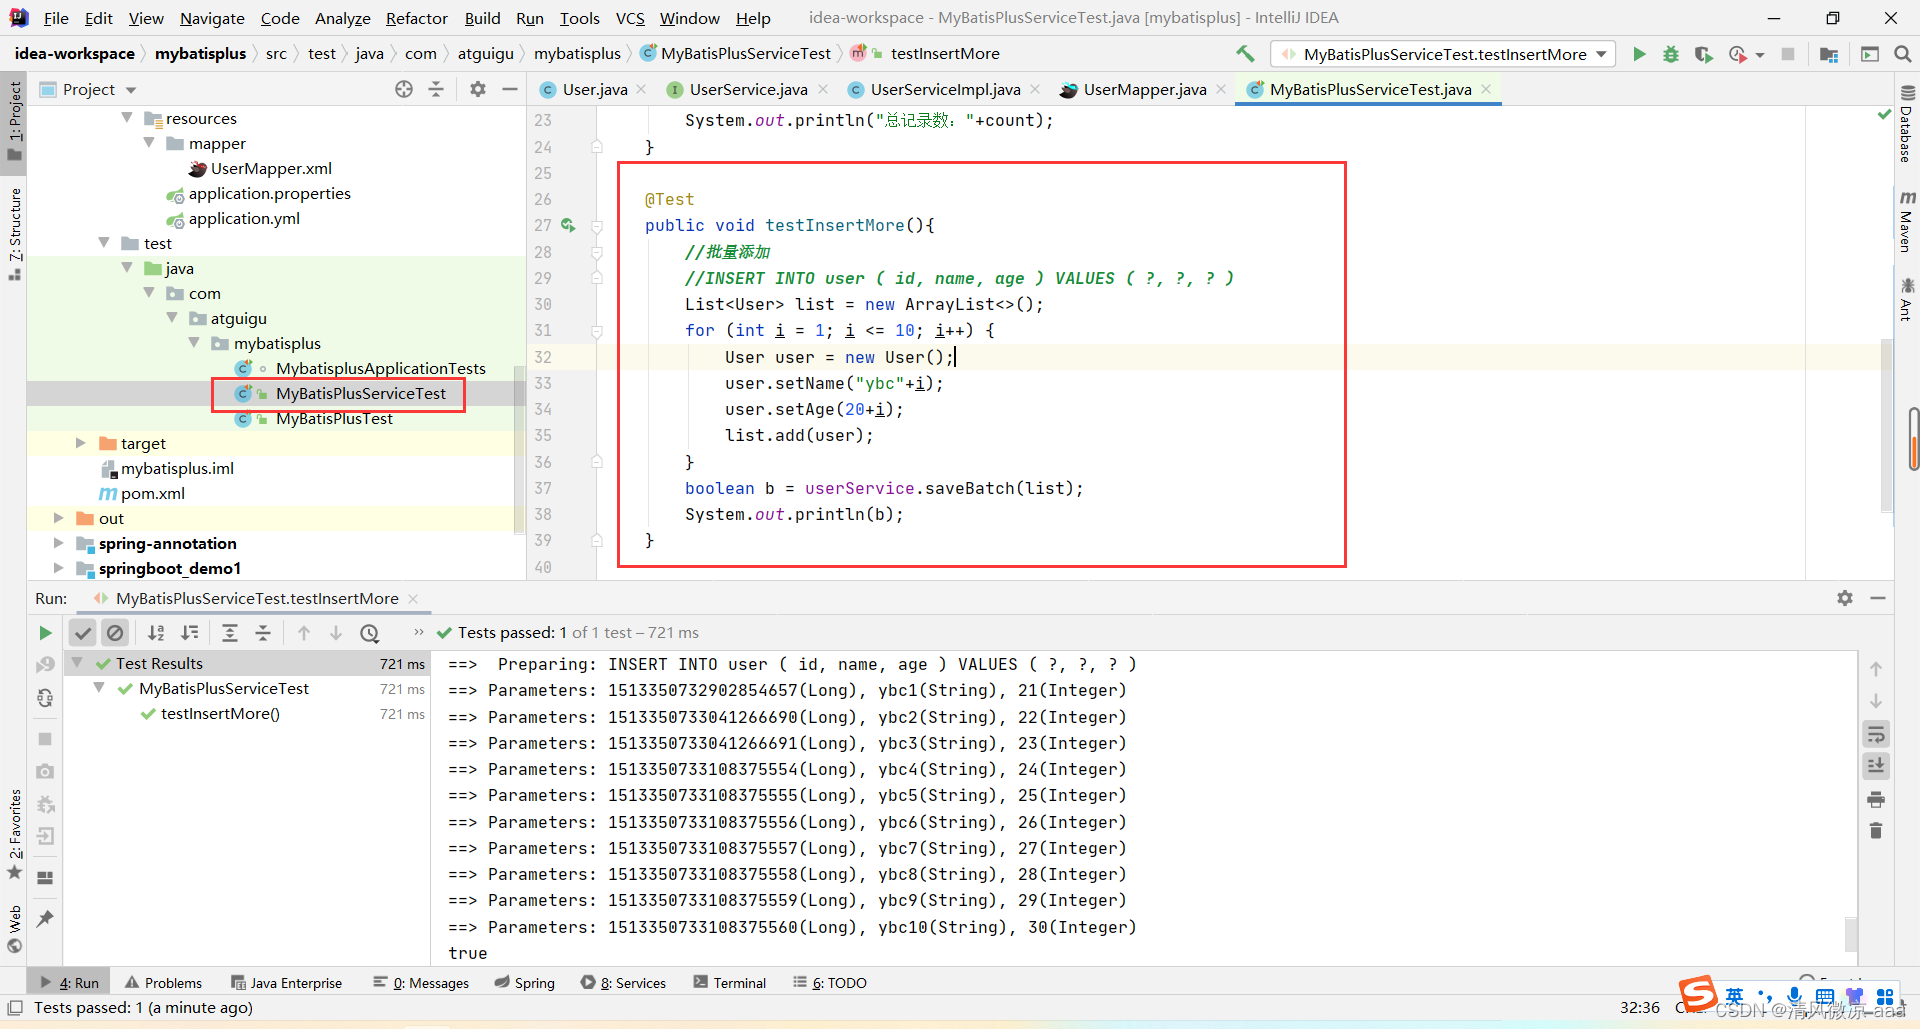
Task: Toggle Show Ignored tests button
Action: click(115, 633)
